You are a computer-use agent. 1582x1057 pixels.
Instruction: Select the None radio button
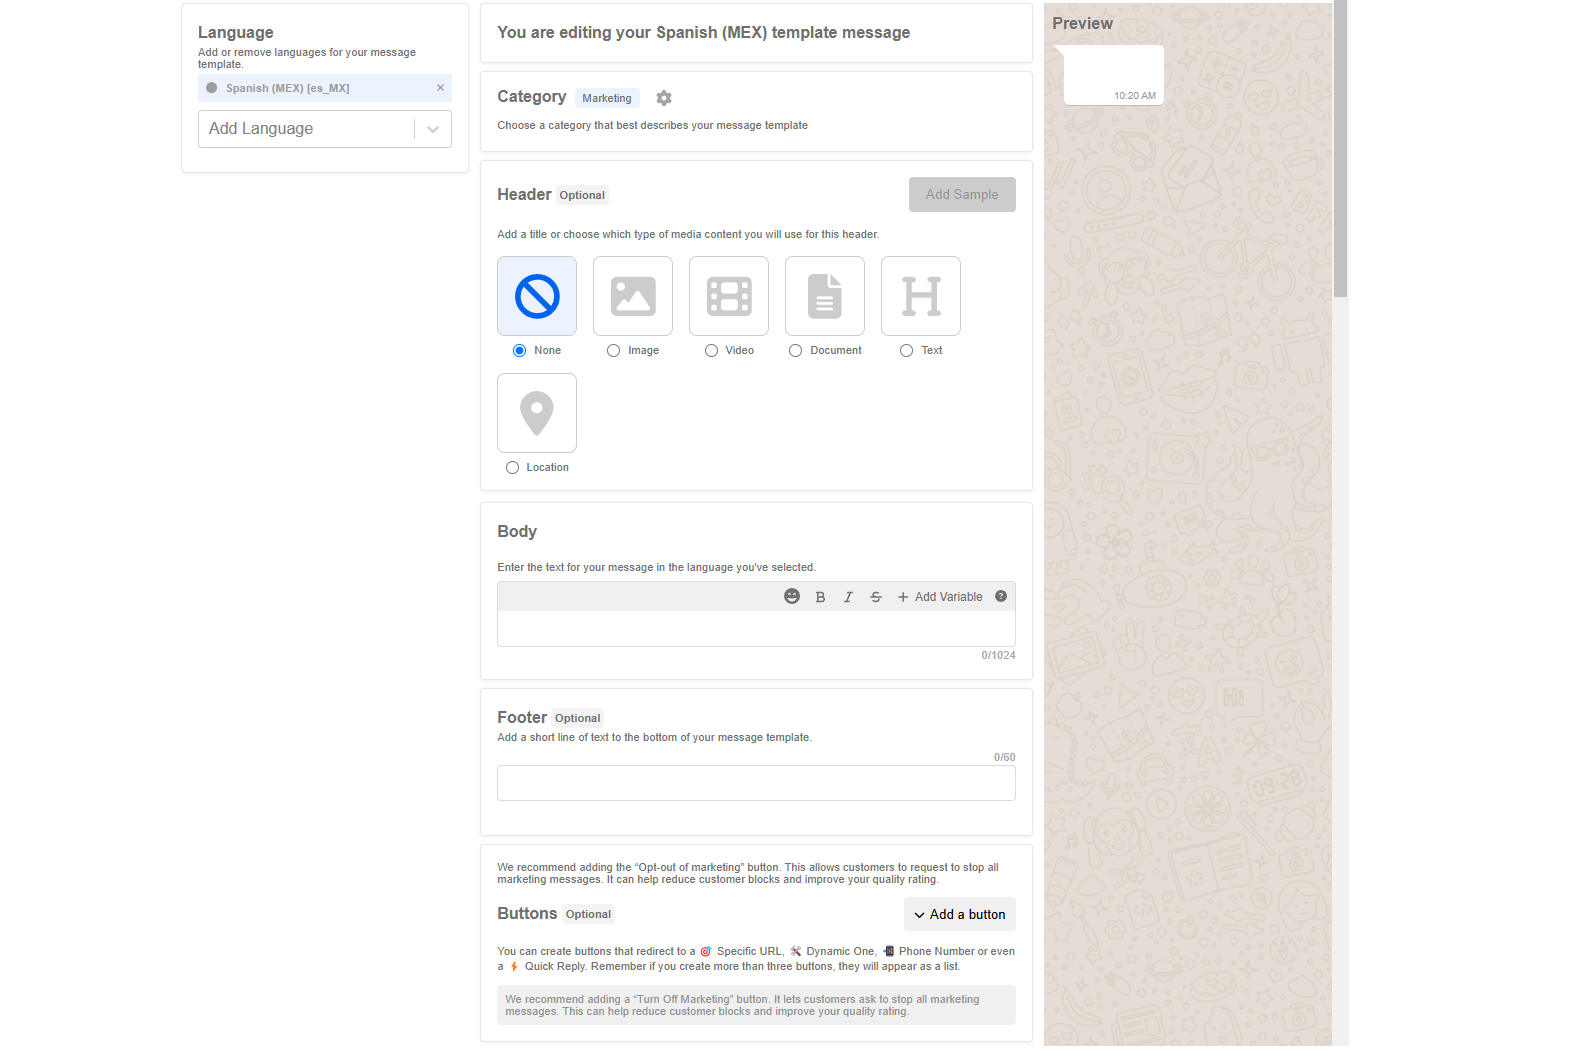[519, 351]
